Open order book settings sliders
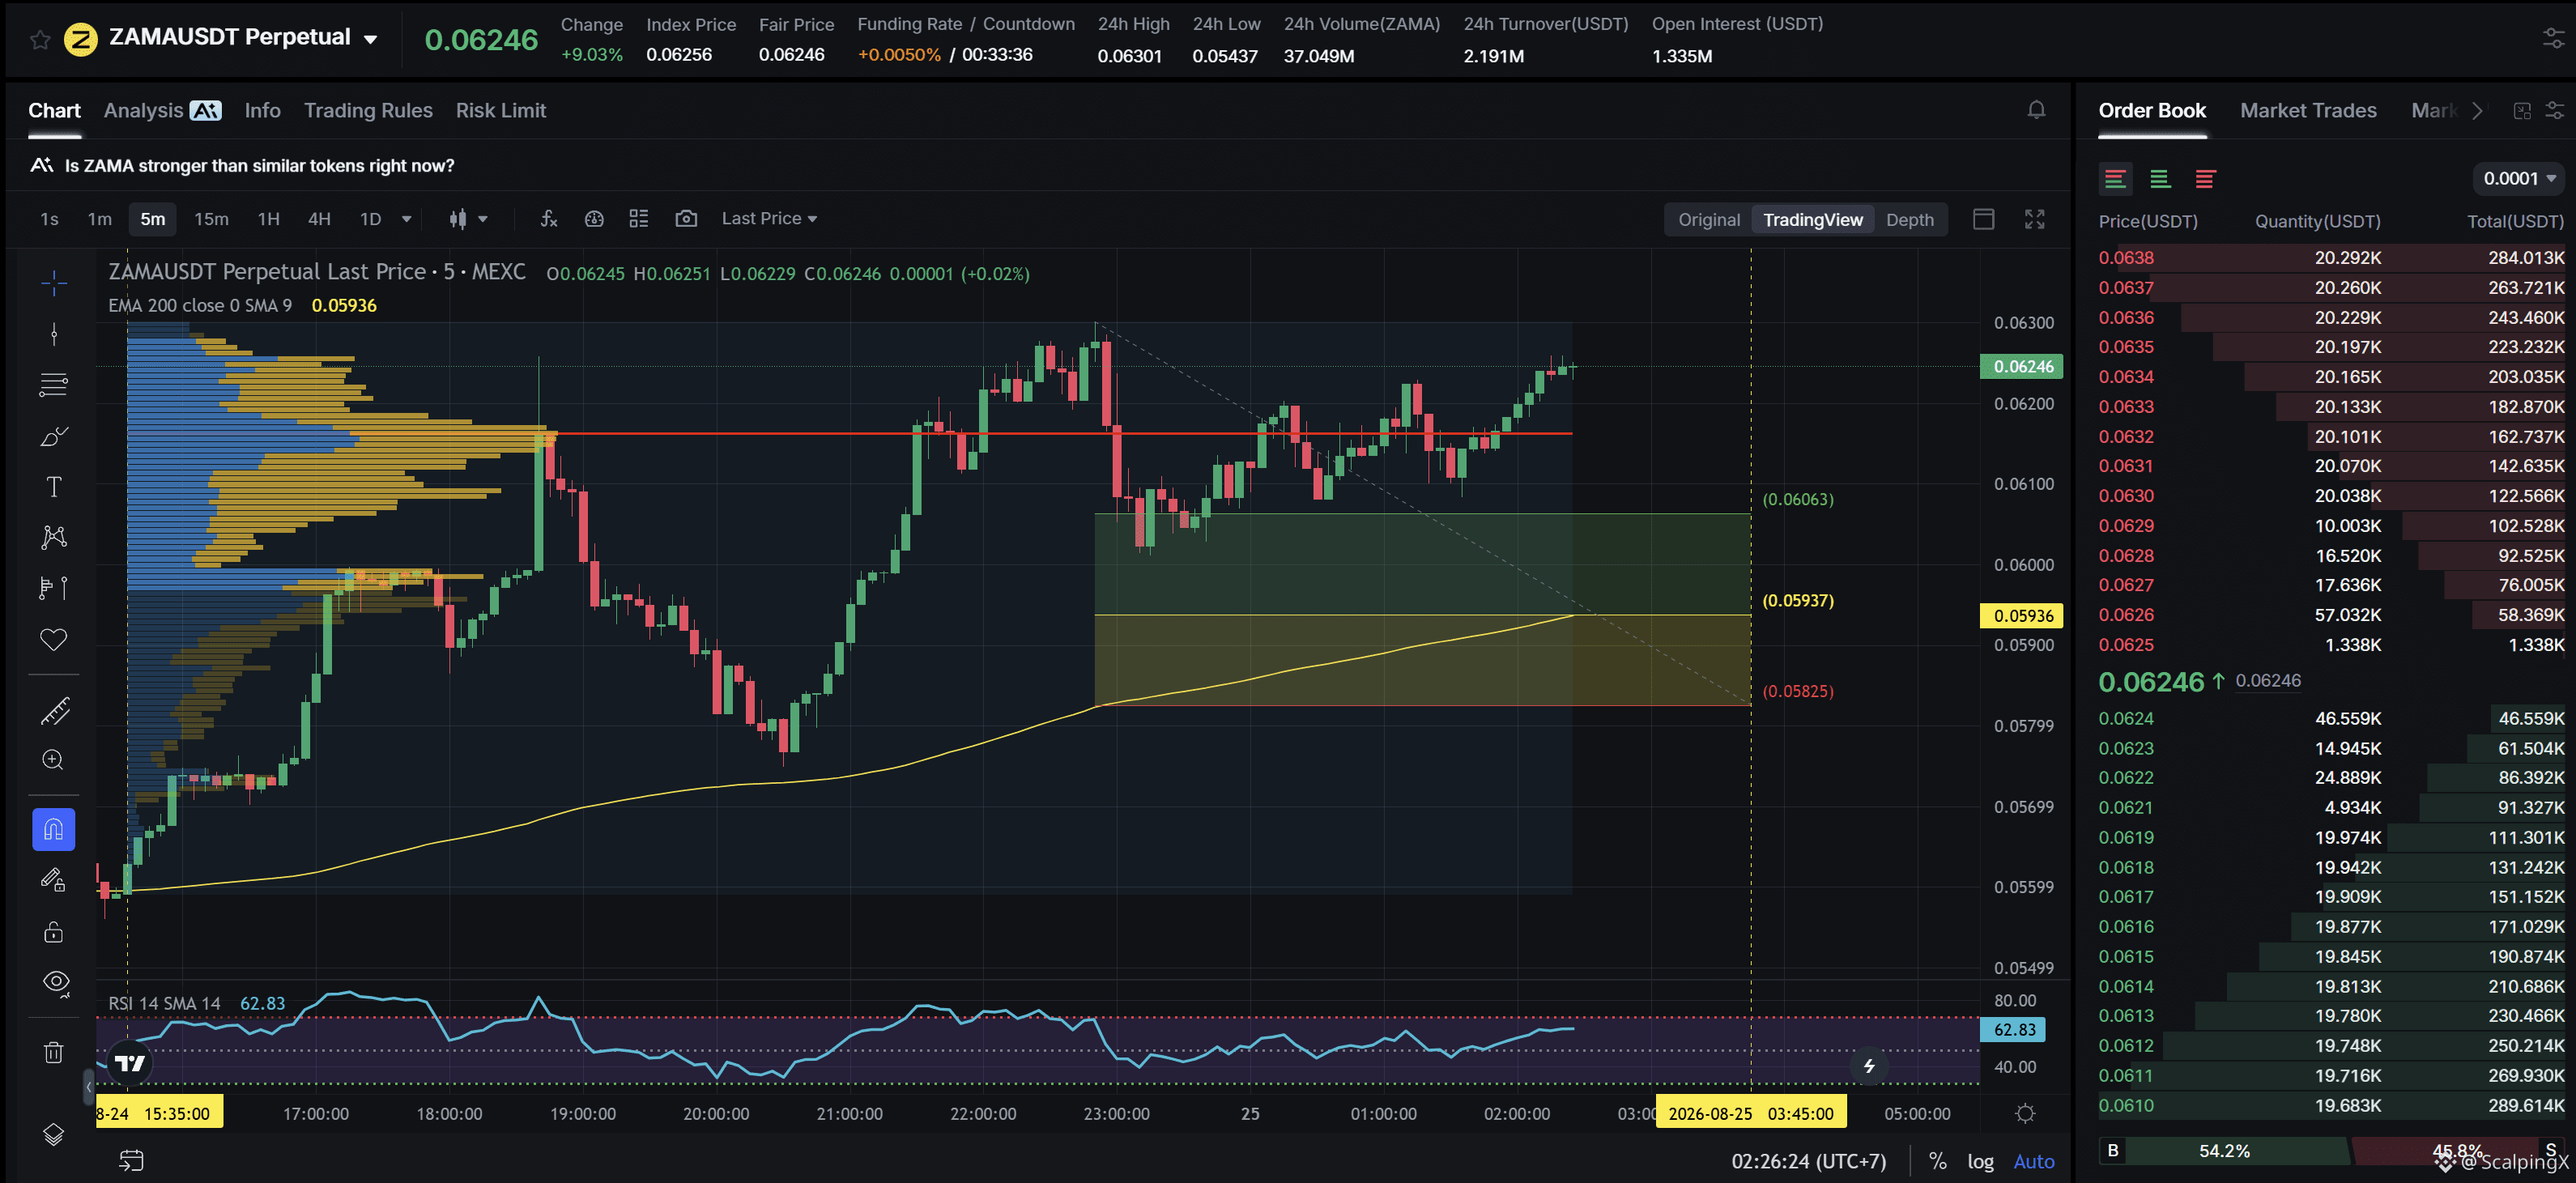This screenshot has height=1183, width=2576. tap(2554, 111)
